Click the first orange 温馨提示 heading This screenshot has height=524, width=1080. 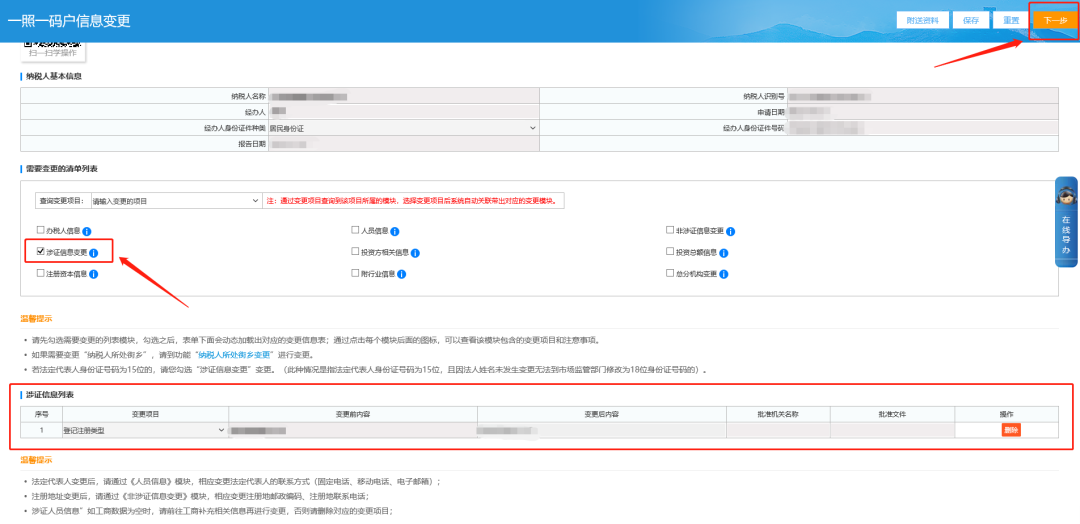pos(36,318)
